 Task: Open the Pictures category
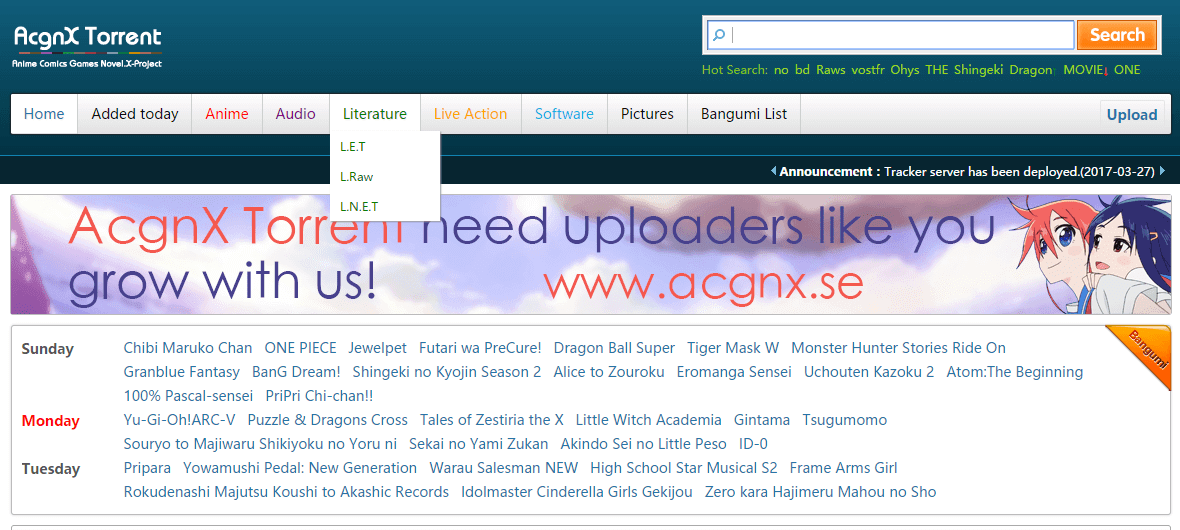[647, 114]
